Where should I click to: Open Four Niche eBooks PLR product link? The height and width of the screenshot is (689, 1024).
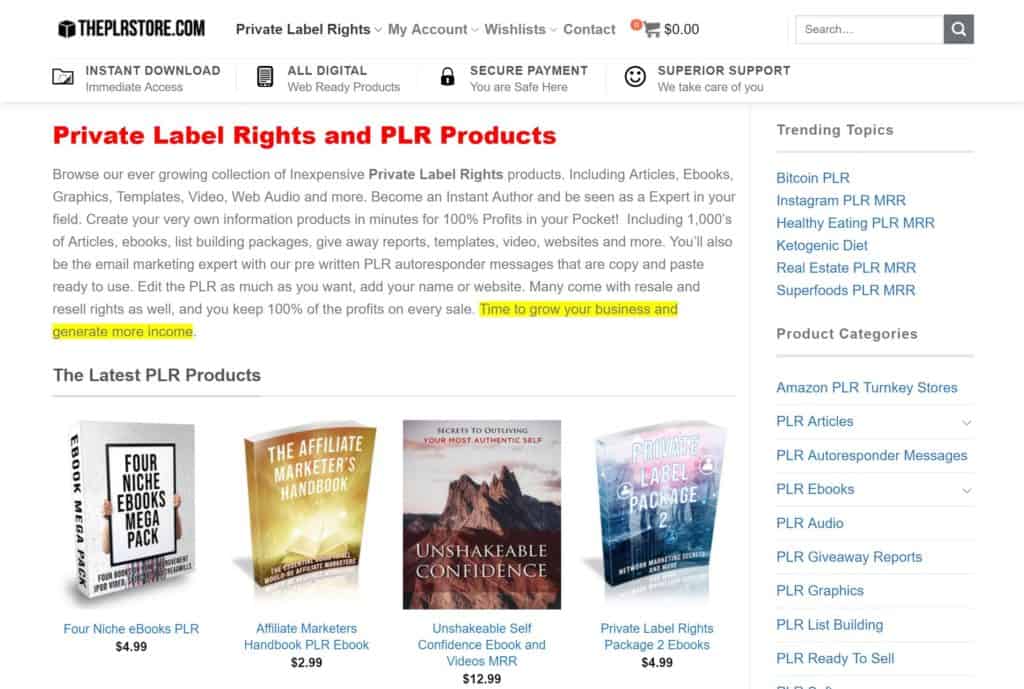[131, 629]
